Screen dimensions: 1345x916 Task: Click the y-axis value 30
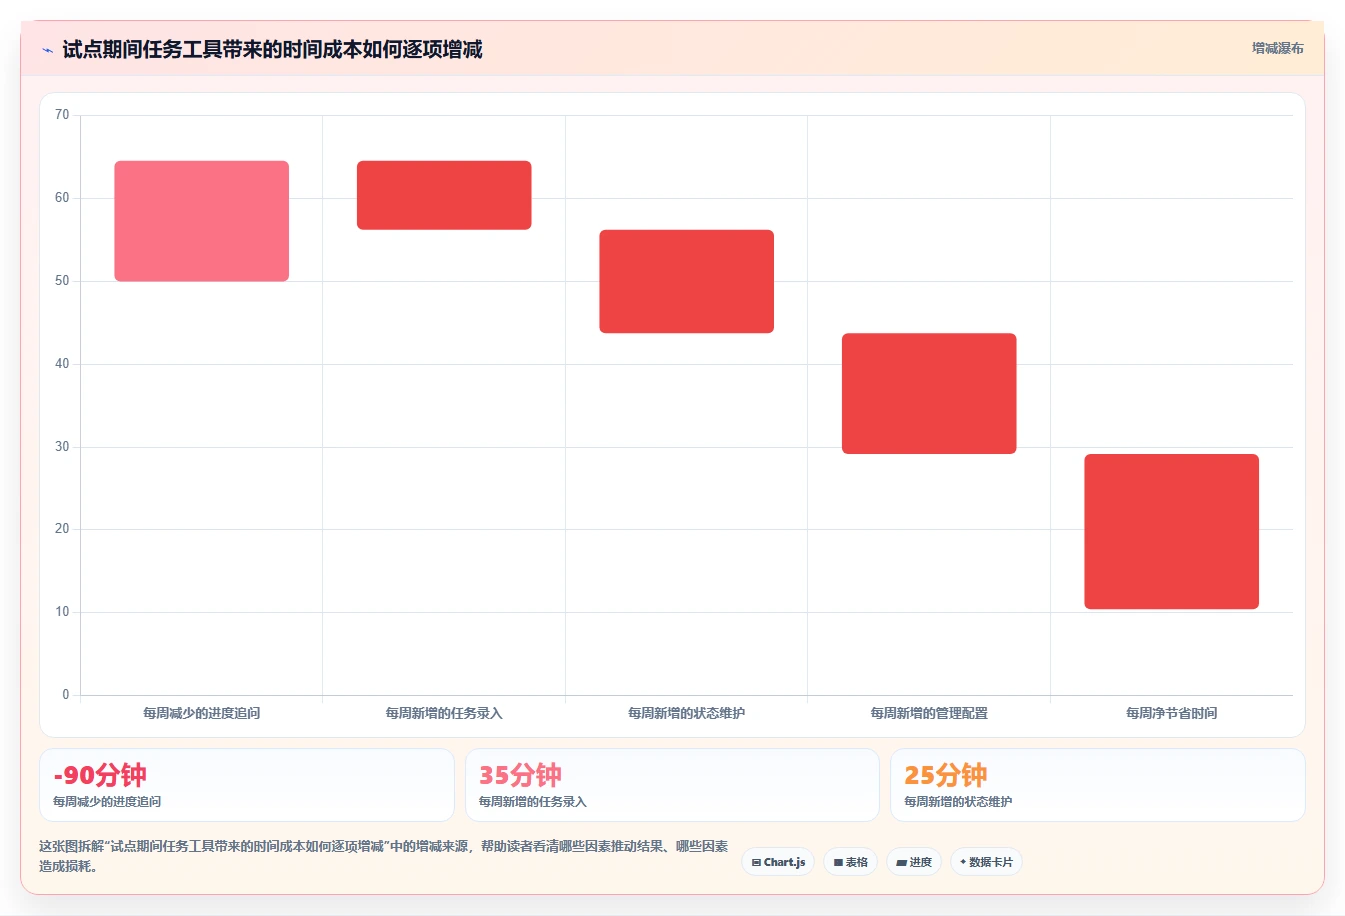click(62, 447)
